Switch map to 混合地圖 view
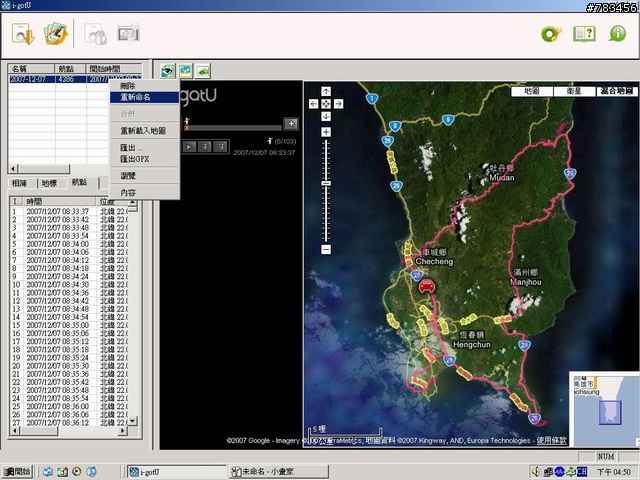640x480 pixels. (616, 91)
